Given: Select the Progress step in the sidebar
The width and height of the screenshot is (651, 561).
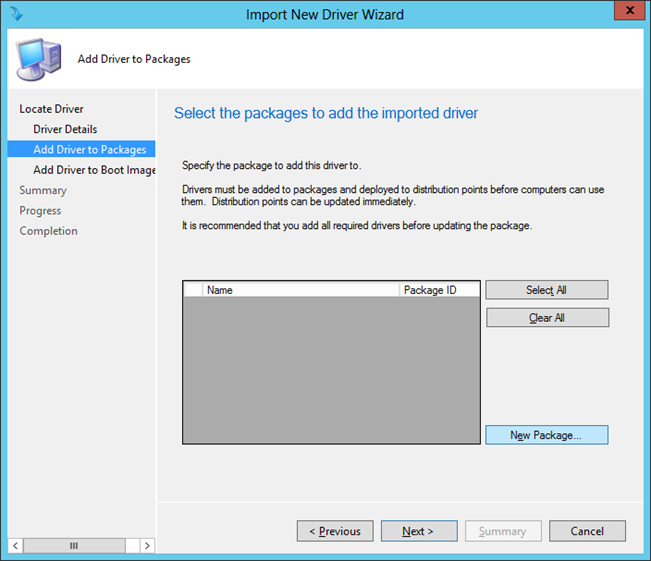Looking at the screenshot, I should (x=40, y=211).
